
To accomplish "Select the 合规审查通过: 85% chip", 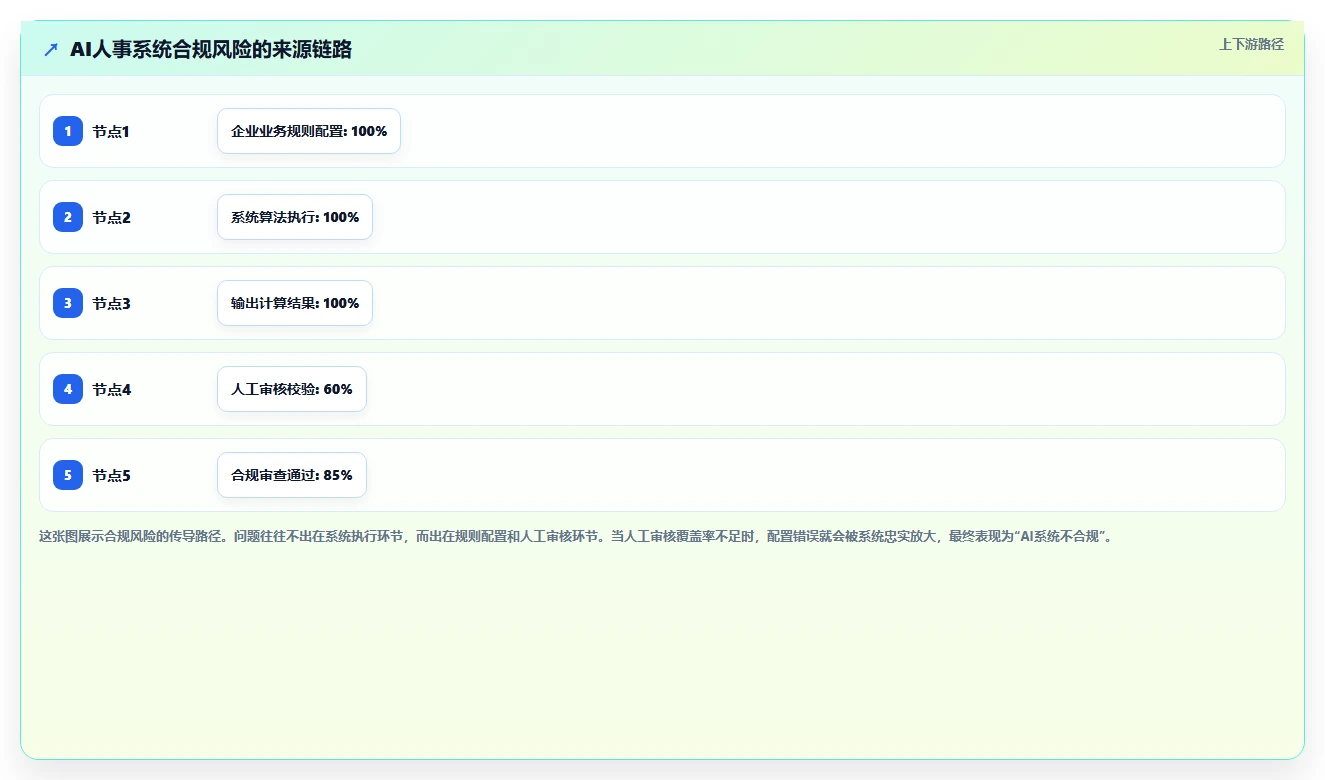I will click(292, 475).
